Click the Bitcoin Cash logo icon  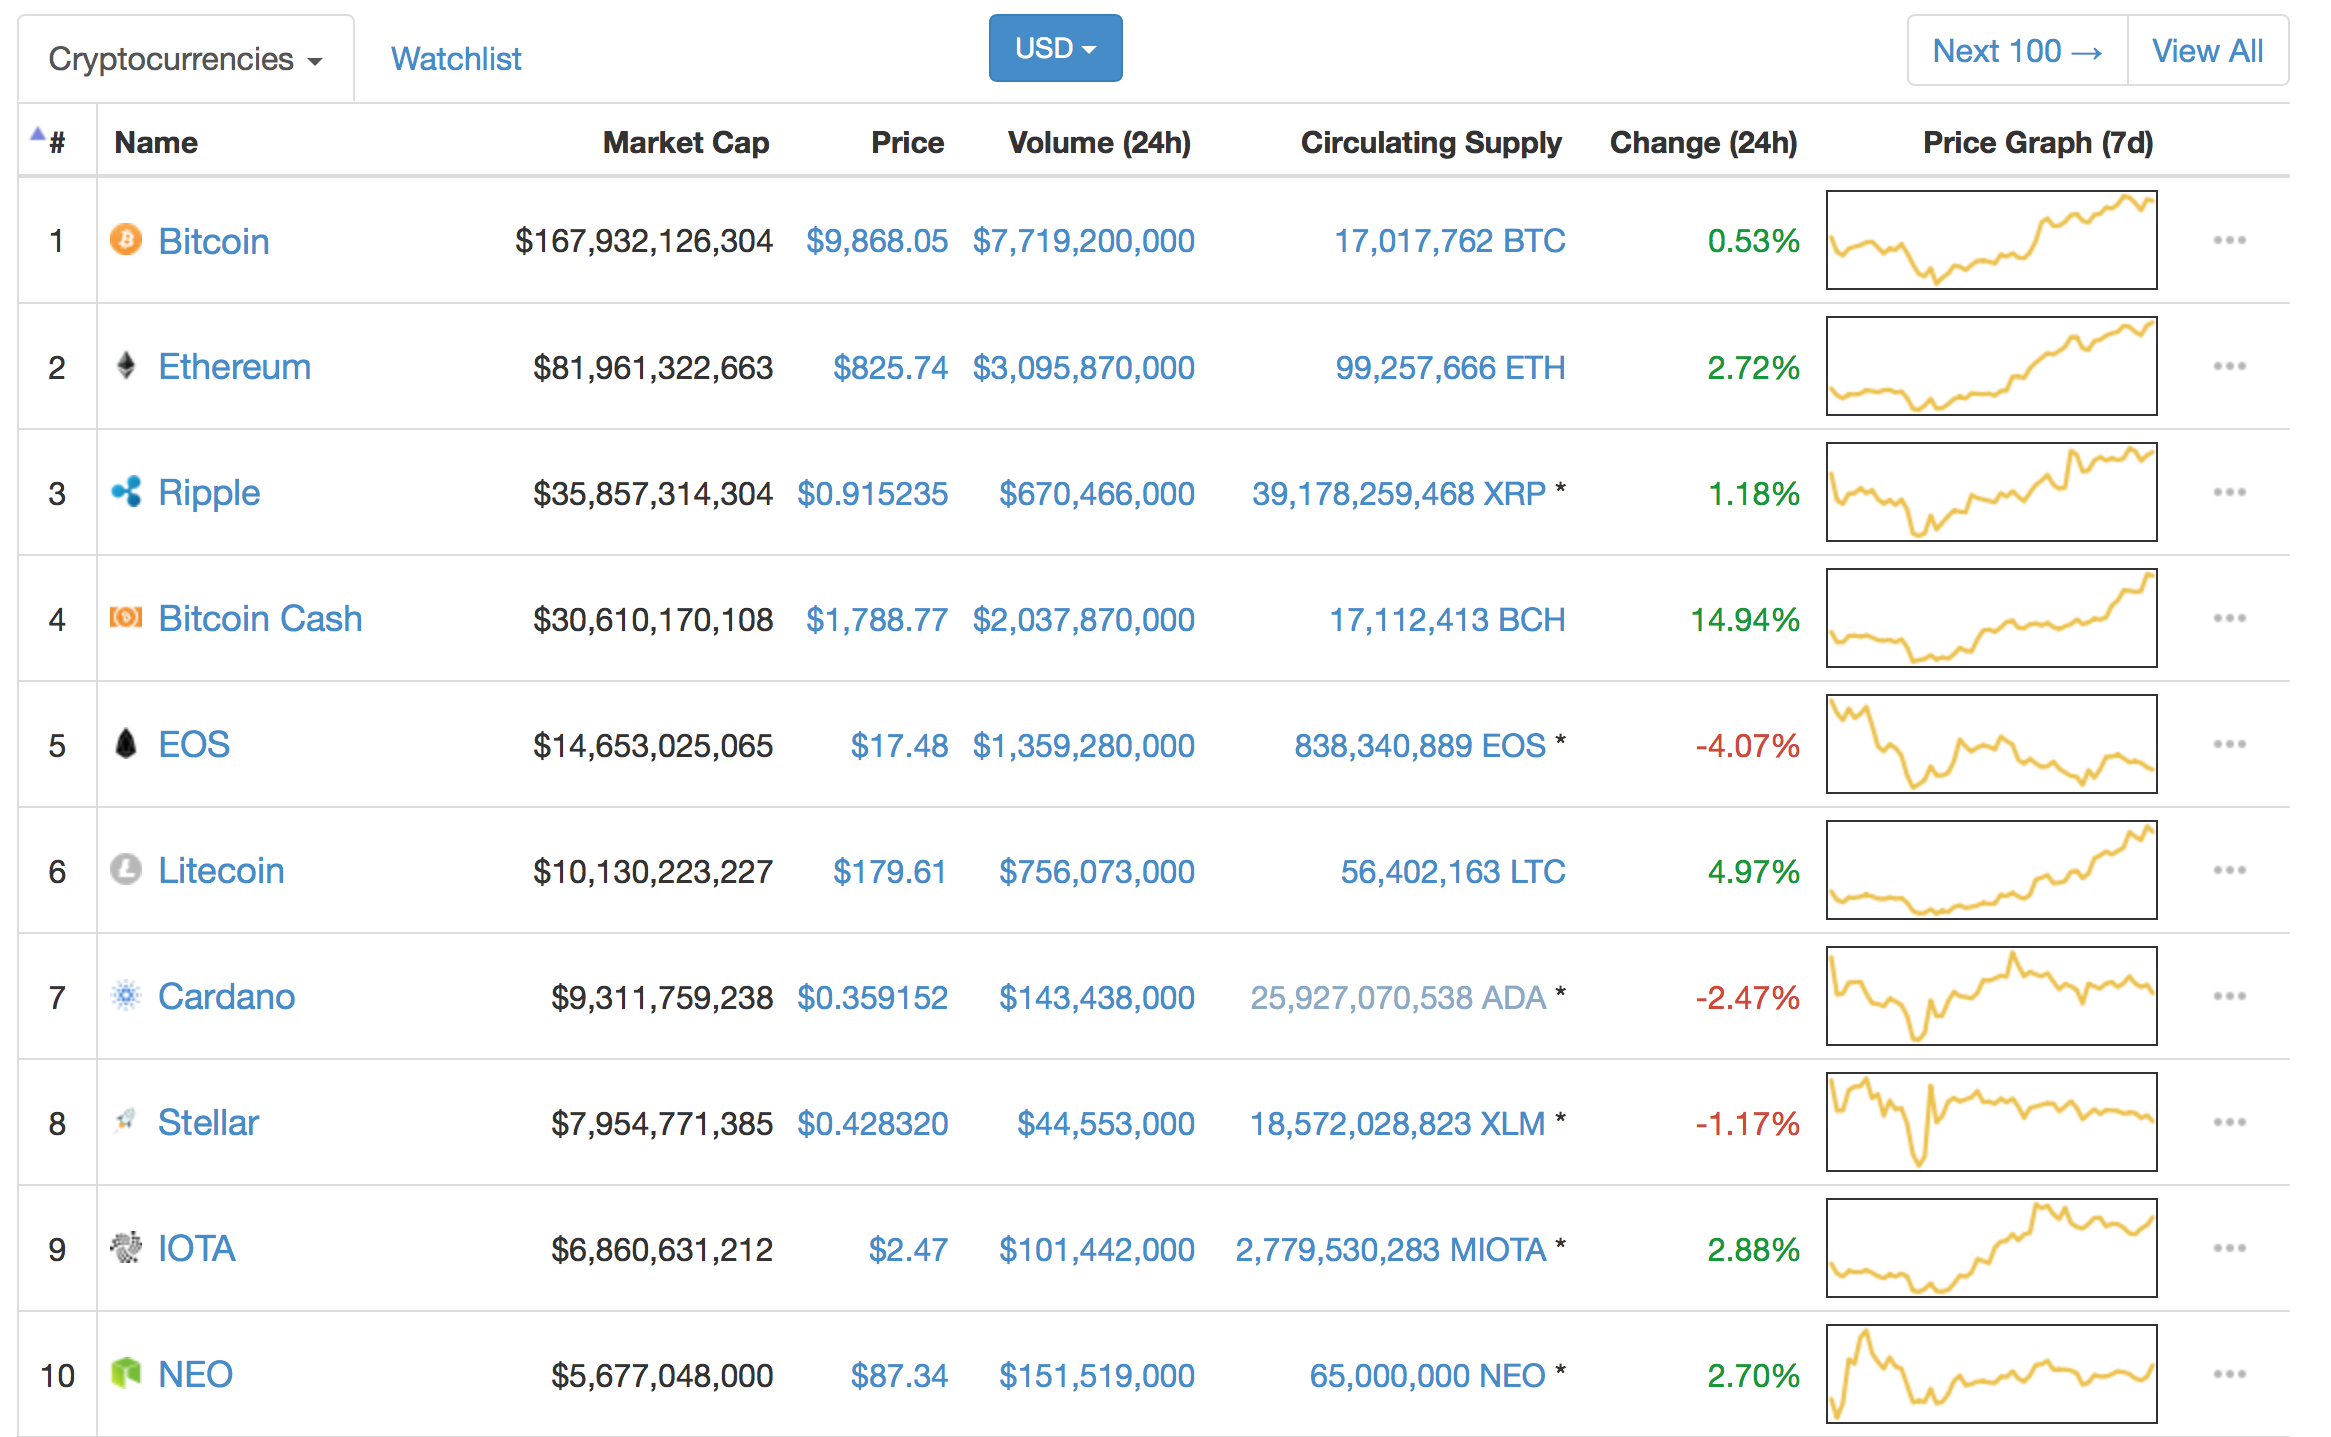coord(126,618)
